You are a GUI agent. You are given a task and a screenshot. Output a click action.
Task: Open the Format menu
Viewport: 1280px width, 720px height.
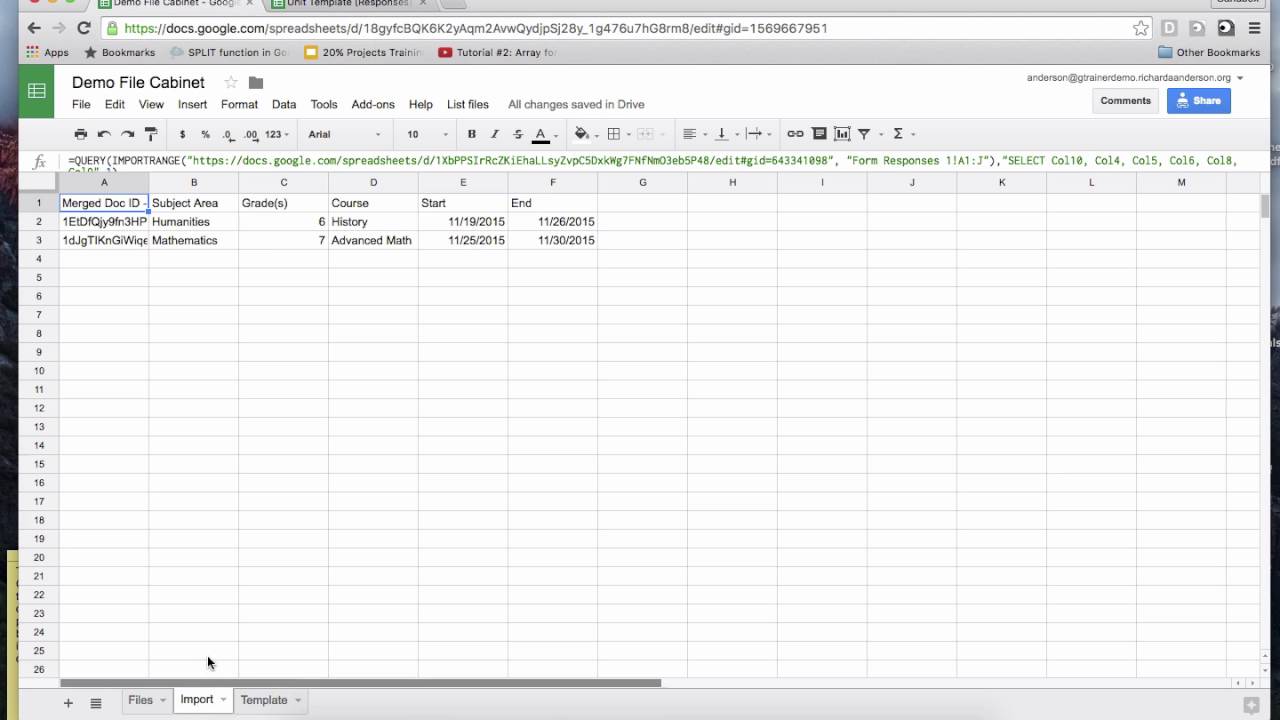(239, 104)
